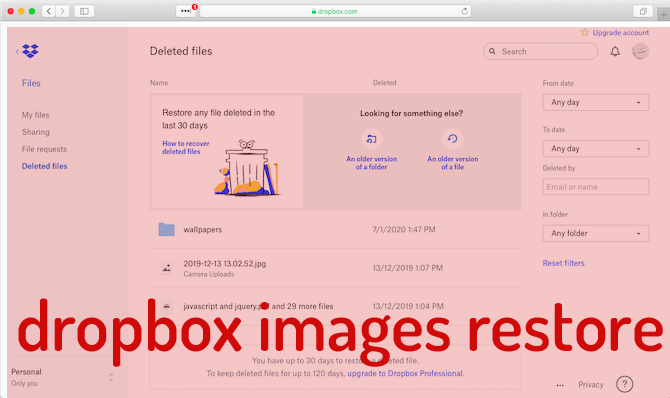Select Deleted files in sidebar
This screenshot has height=398, width=670.
coord(44,166)
